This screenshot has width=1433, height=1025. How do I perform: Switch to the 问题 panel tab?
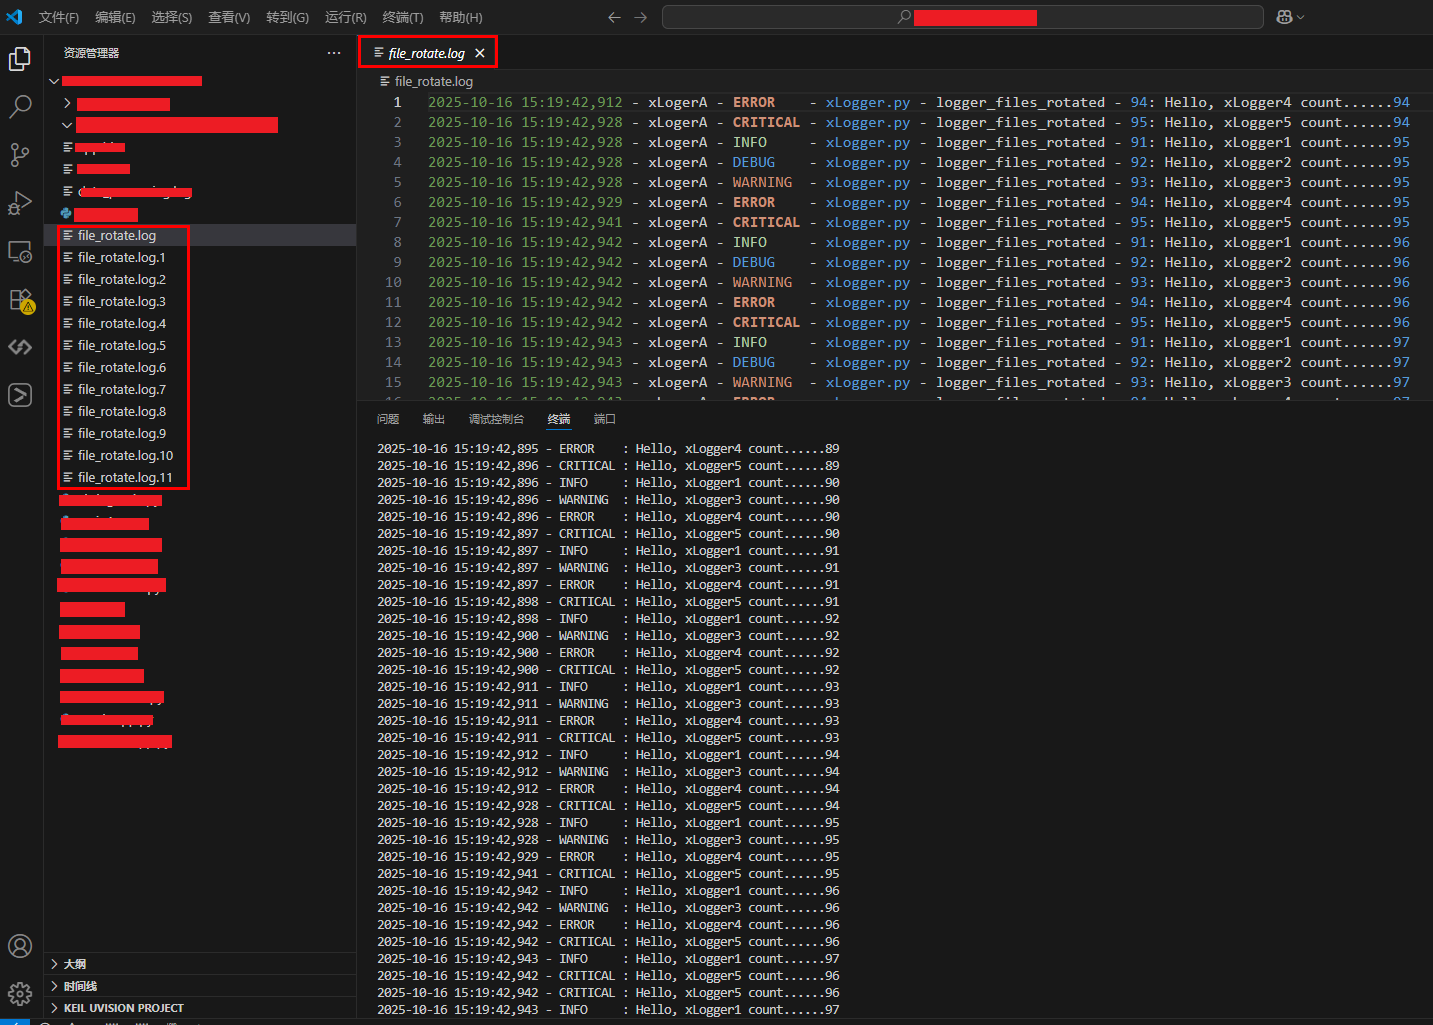(388, 419)
